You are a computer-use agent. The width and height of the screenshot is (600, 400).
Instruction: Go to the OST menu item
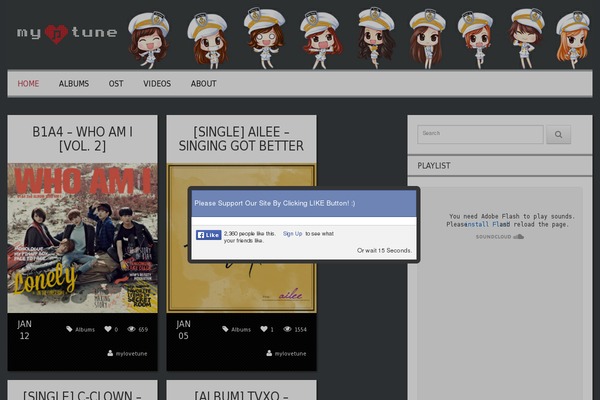(x=116, y=83)
